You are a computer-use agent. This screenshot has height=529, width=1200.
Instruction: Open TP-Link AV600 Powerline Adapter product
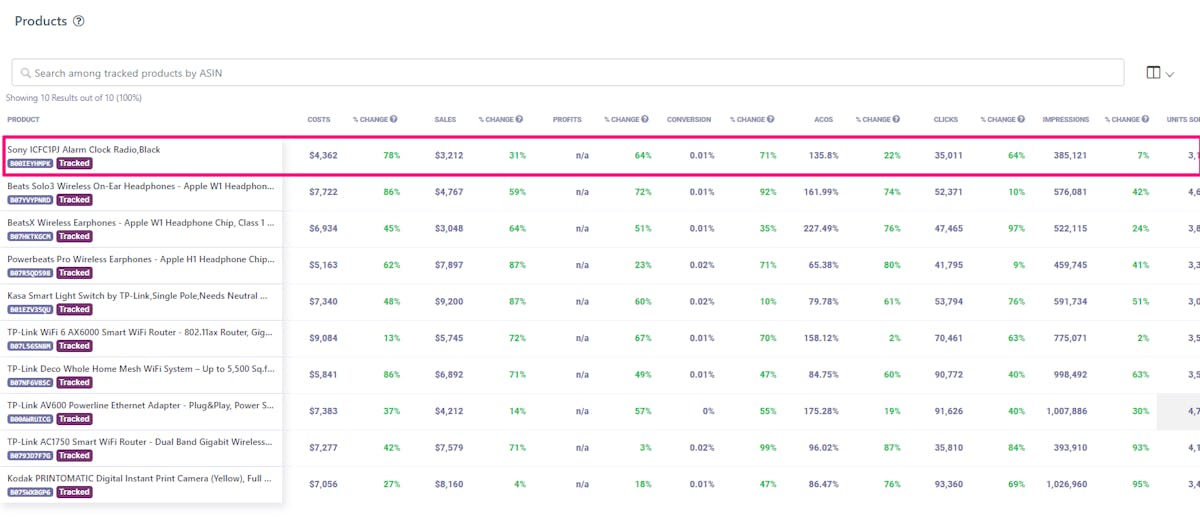pos(140,406)
